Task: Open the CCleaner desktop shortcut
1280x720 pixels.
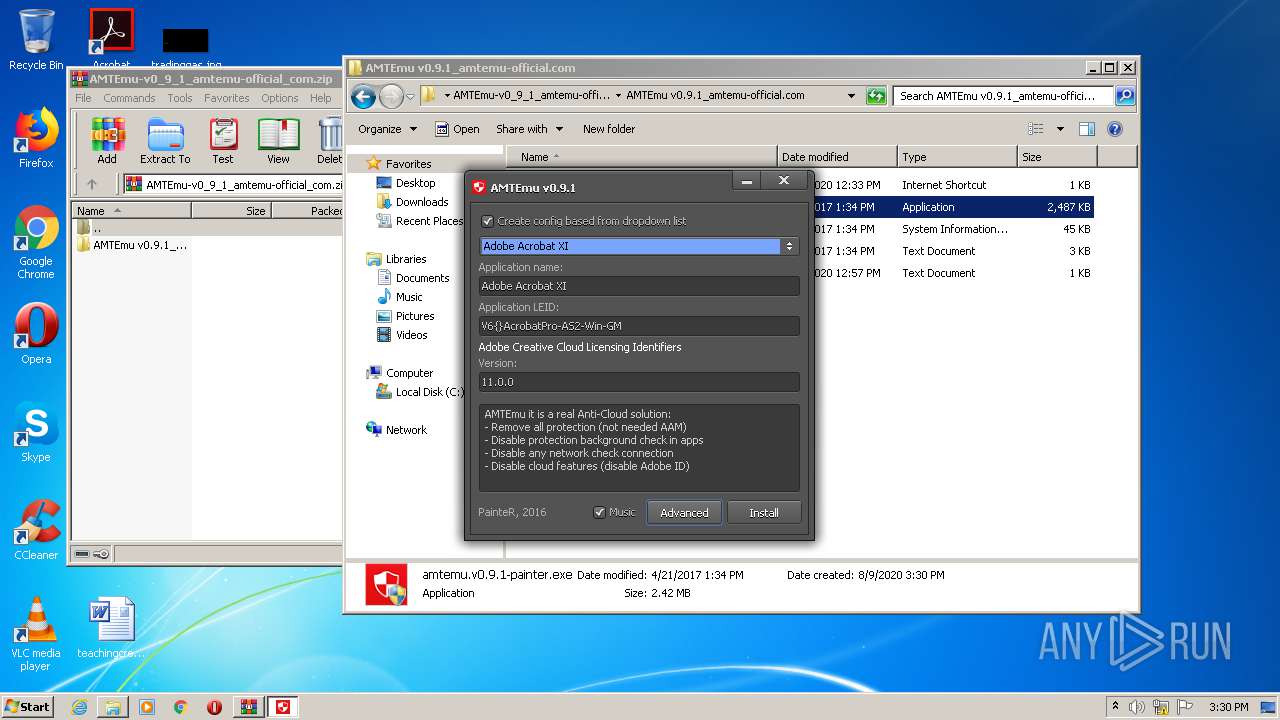Action: coord(36,530)
